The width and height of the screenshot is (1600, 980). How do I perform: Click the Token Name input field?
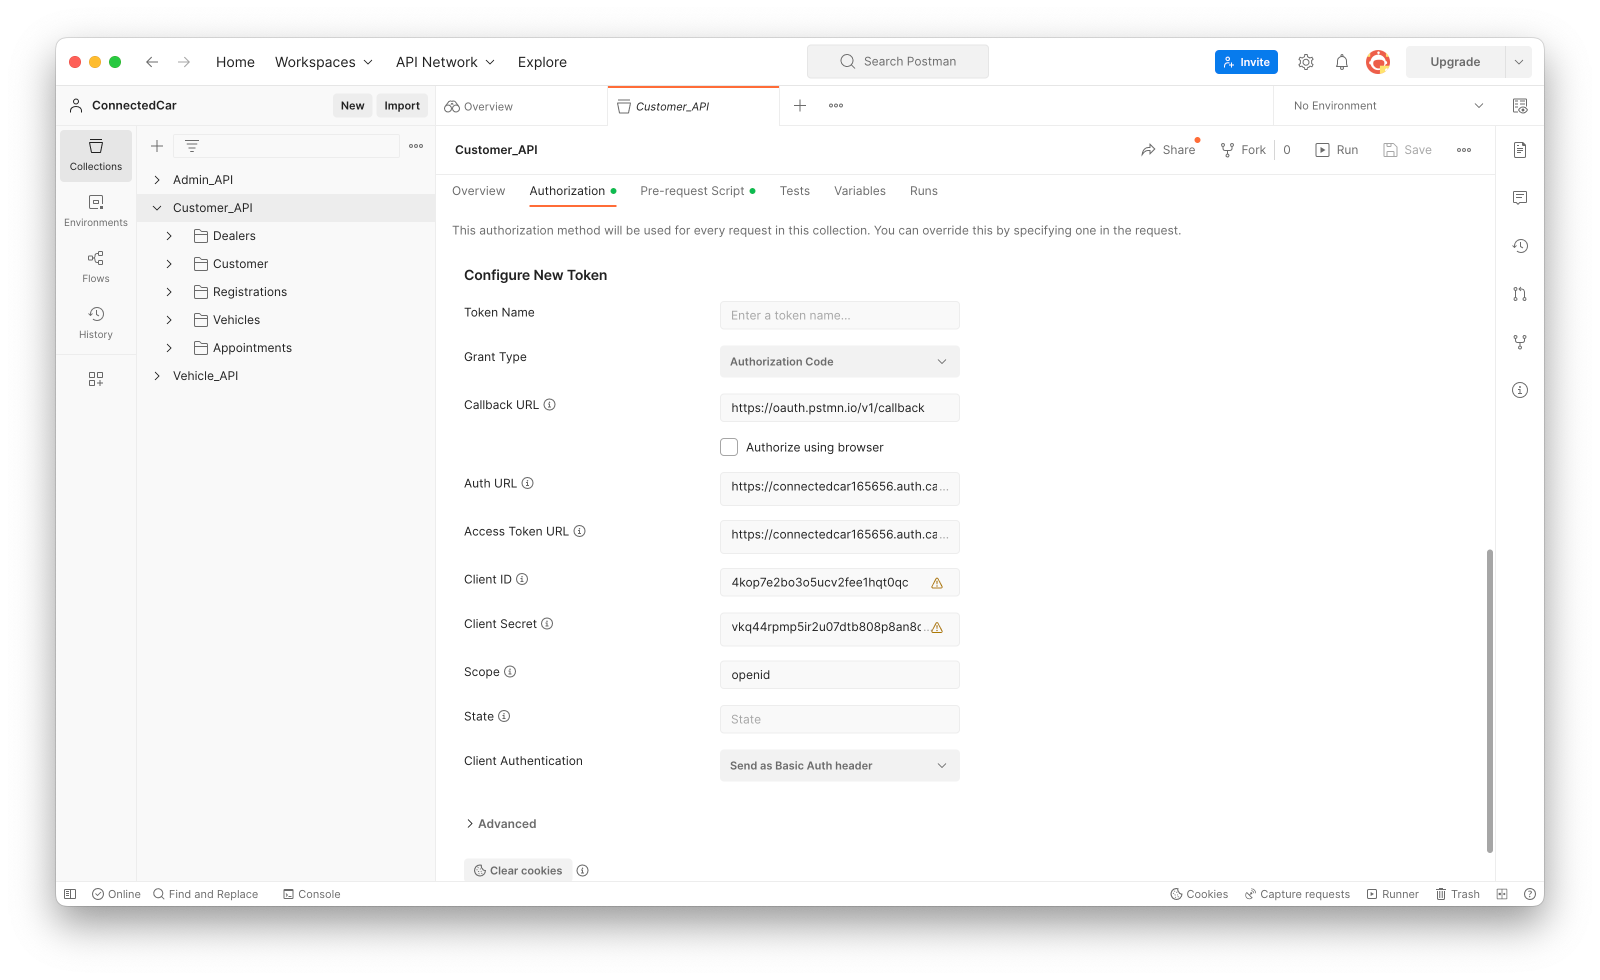coord(840,315)
